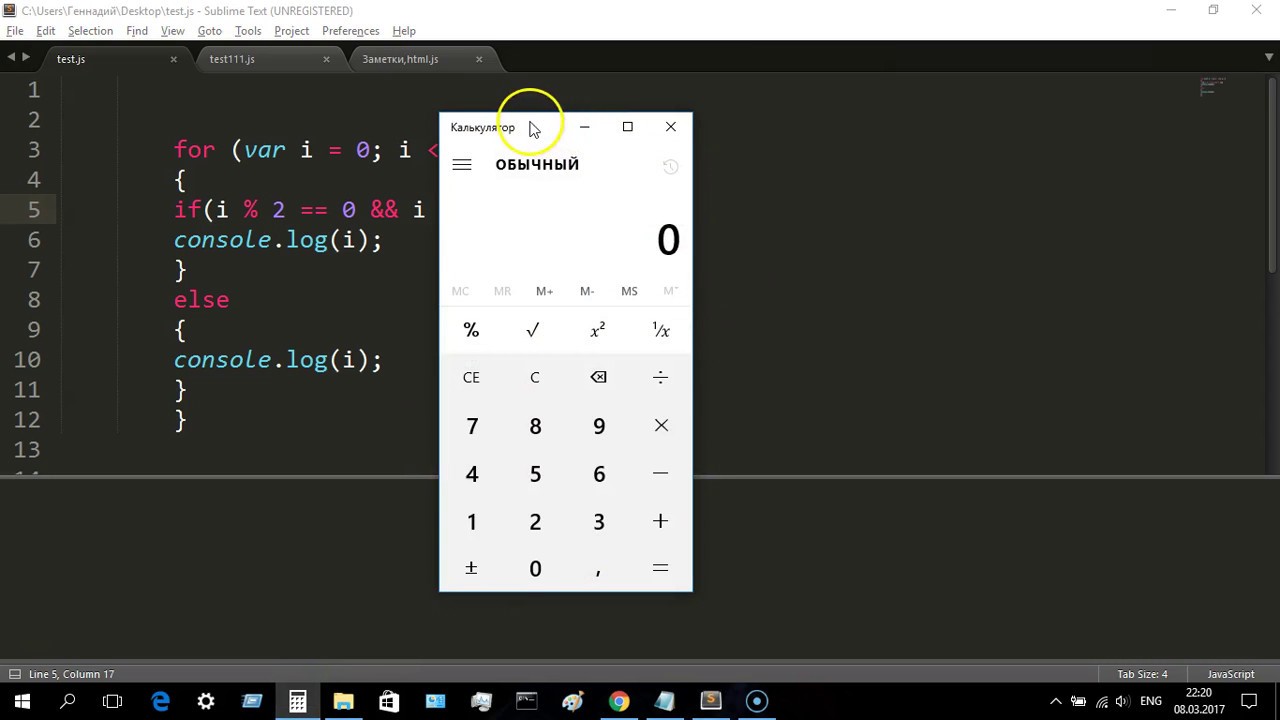Screen dimensions: 1280x720
Task: Click digit 8 on the Calculator
Action: [534, 425]
